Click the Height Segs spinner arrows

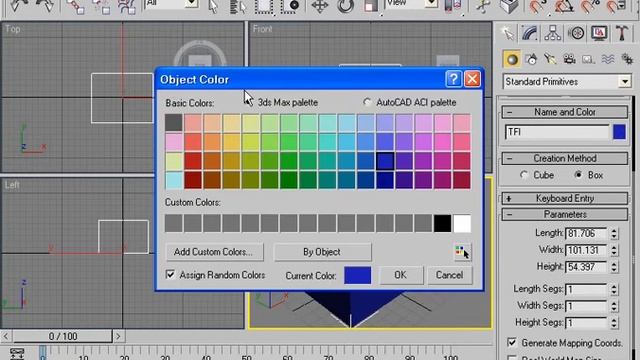click(614, 323)
